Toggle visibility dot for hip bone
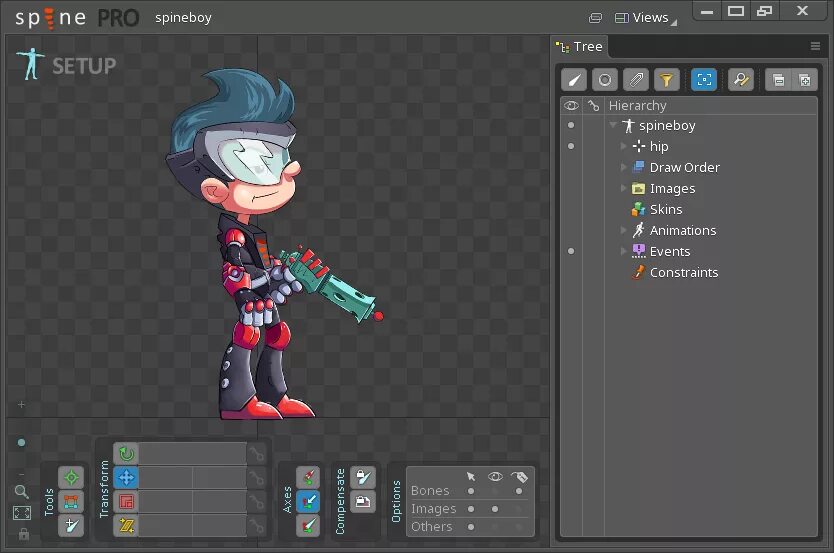 (x=571, y=146)
